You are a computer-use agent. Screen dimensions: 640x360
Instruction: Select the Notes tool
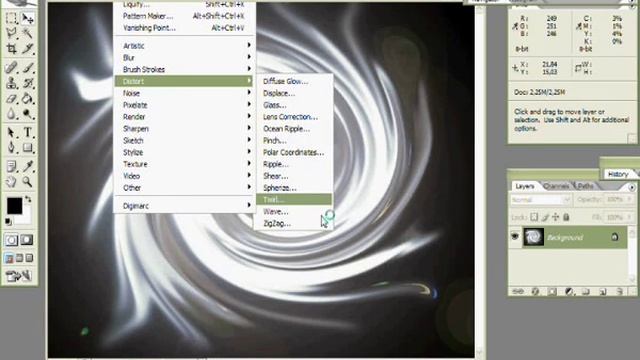point(11,166)
